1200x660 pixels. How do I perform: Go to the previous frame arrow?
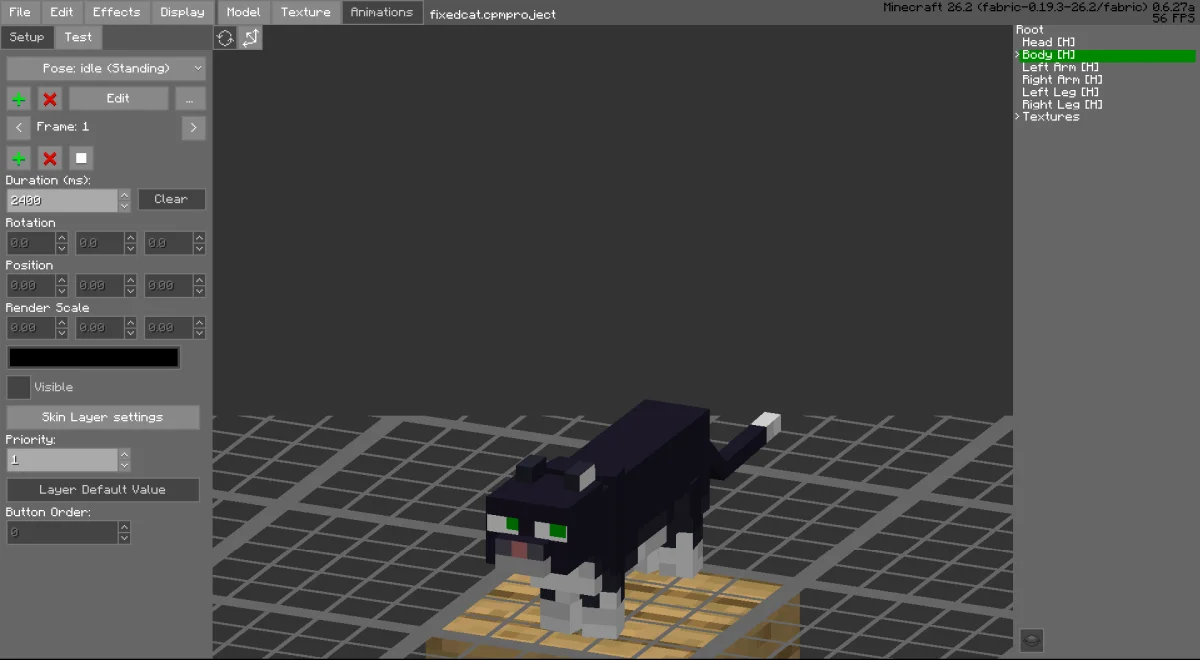[19, 128]
